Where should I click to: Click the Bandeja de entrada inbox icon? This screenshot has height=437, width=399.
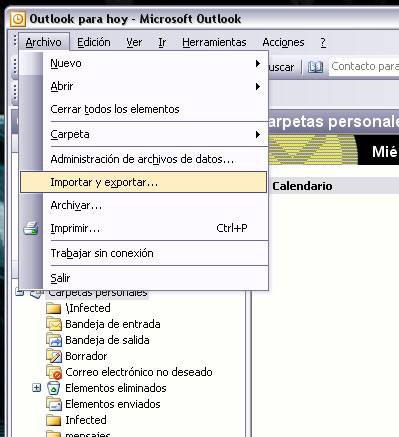tap(54, 324)
